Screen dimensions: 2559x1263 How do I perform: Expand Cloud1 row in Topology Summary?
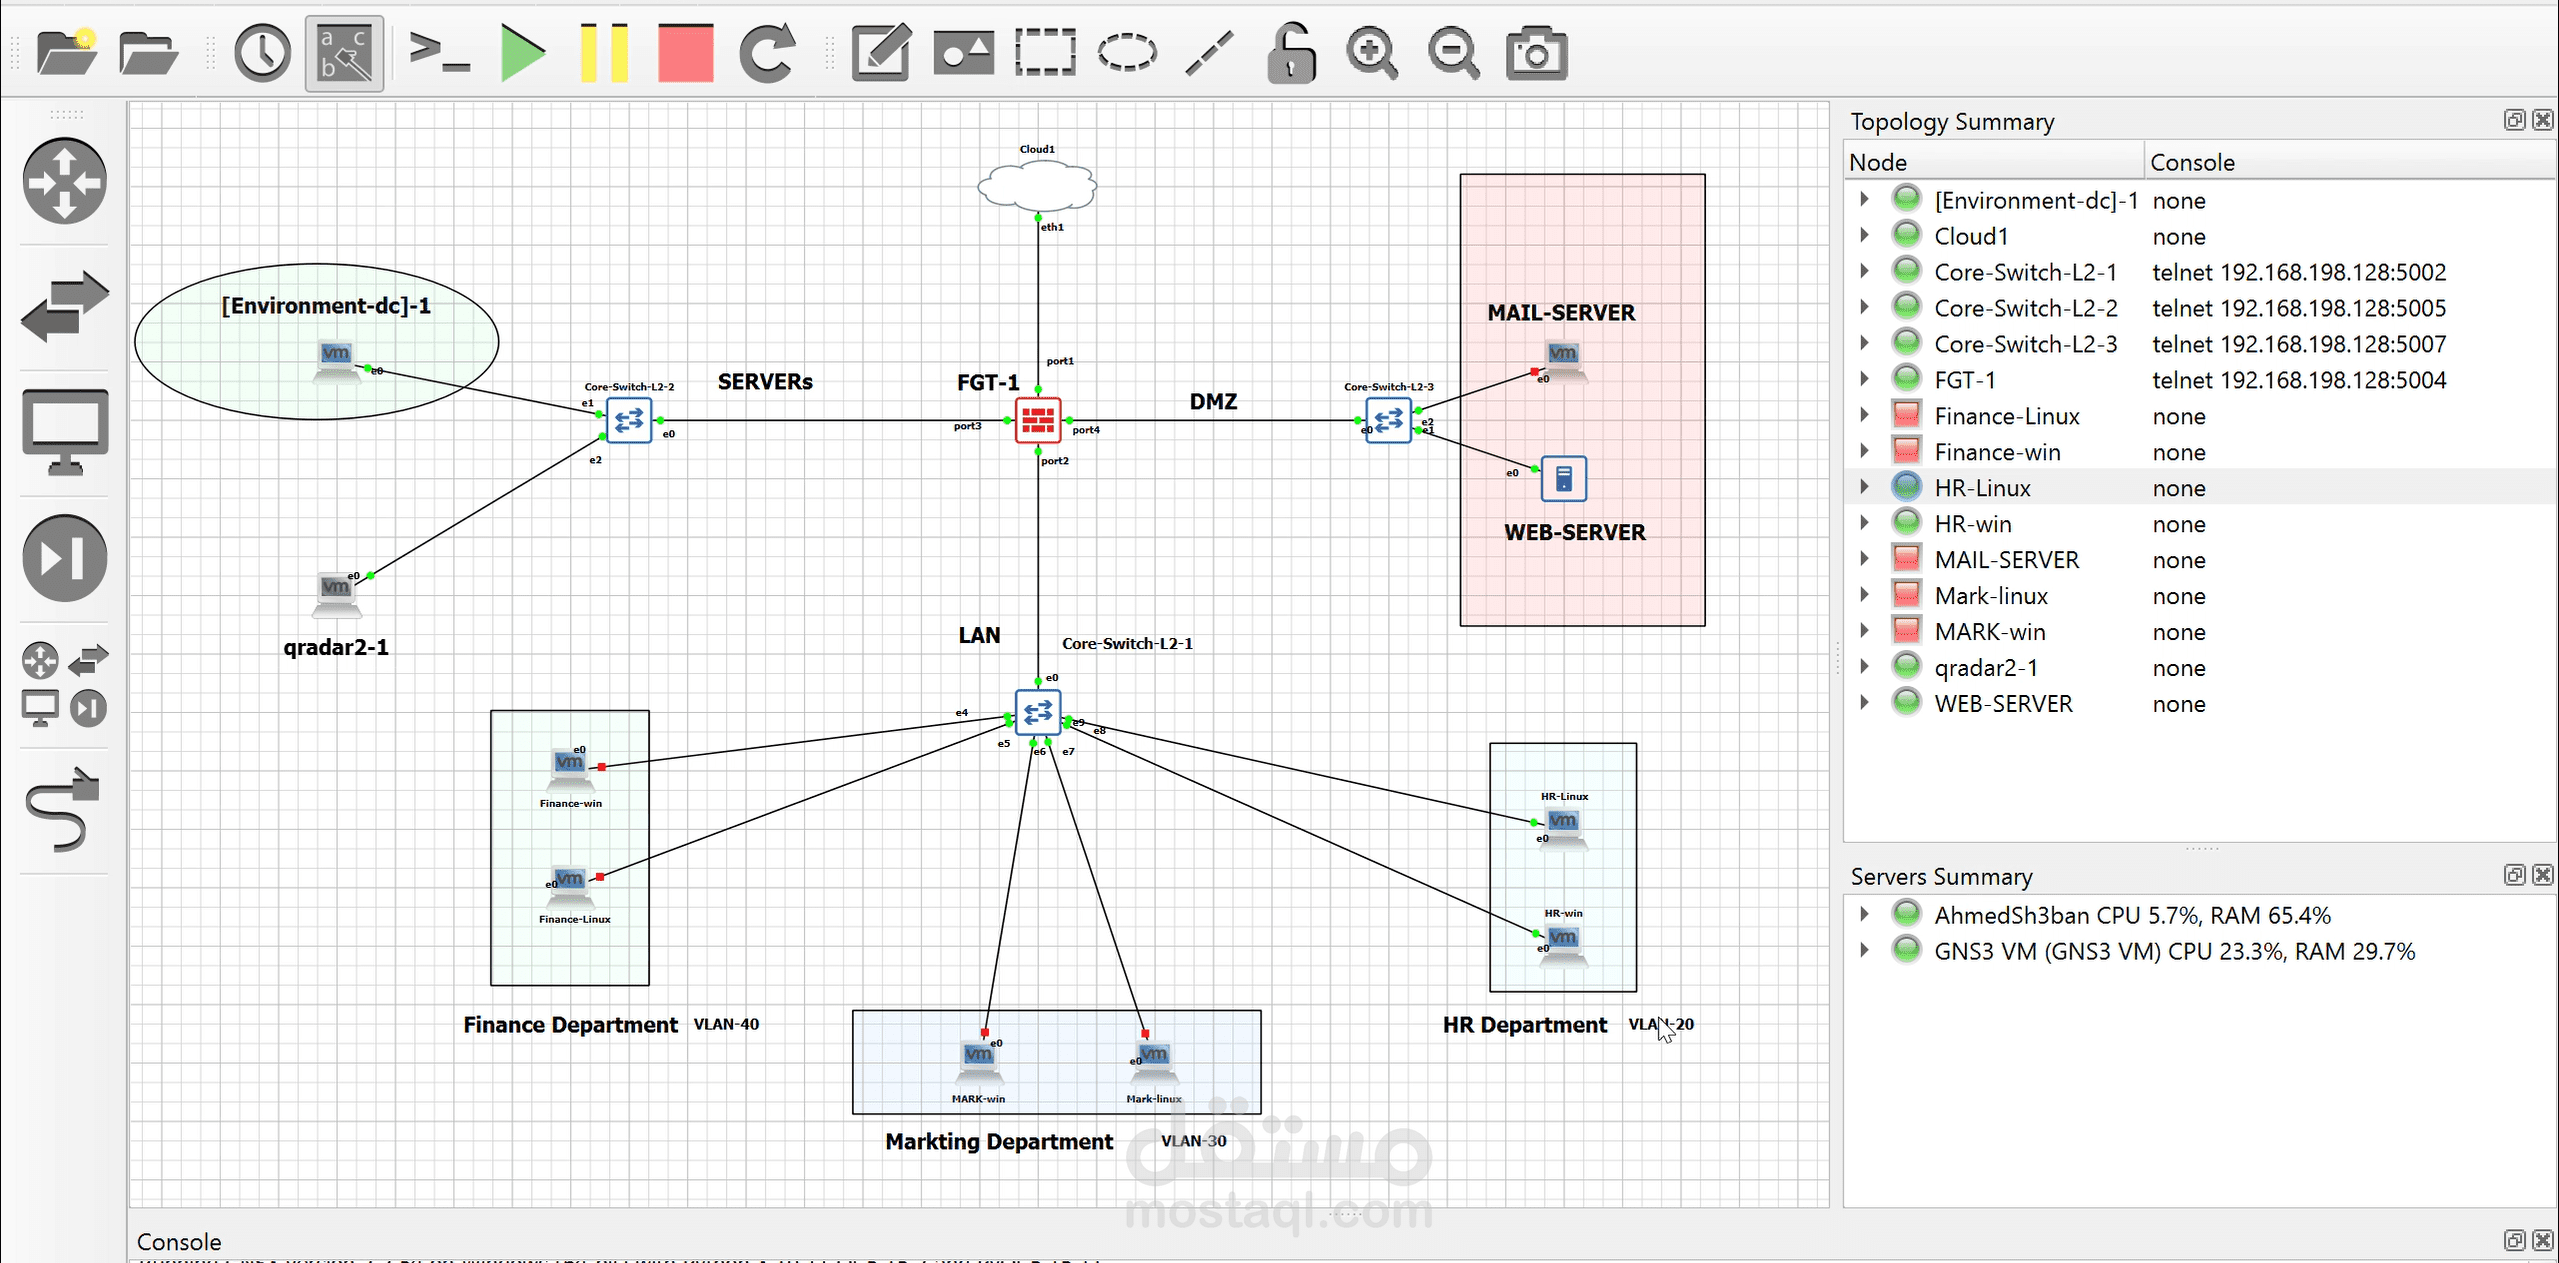[1864, 235]
